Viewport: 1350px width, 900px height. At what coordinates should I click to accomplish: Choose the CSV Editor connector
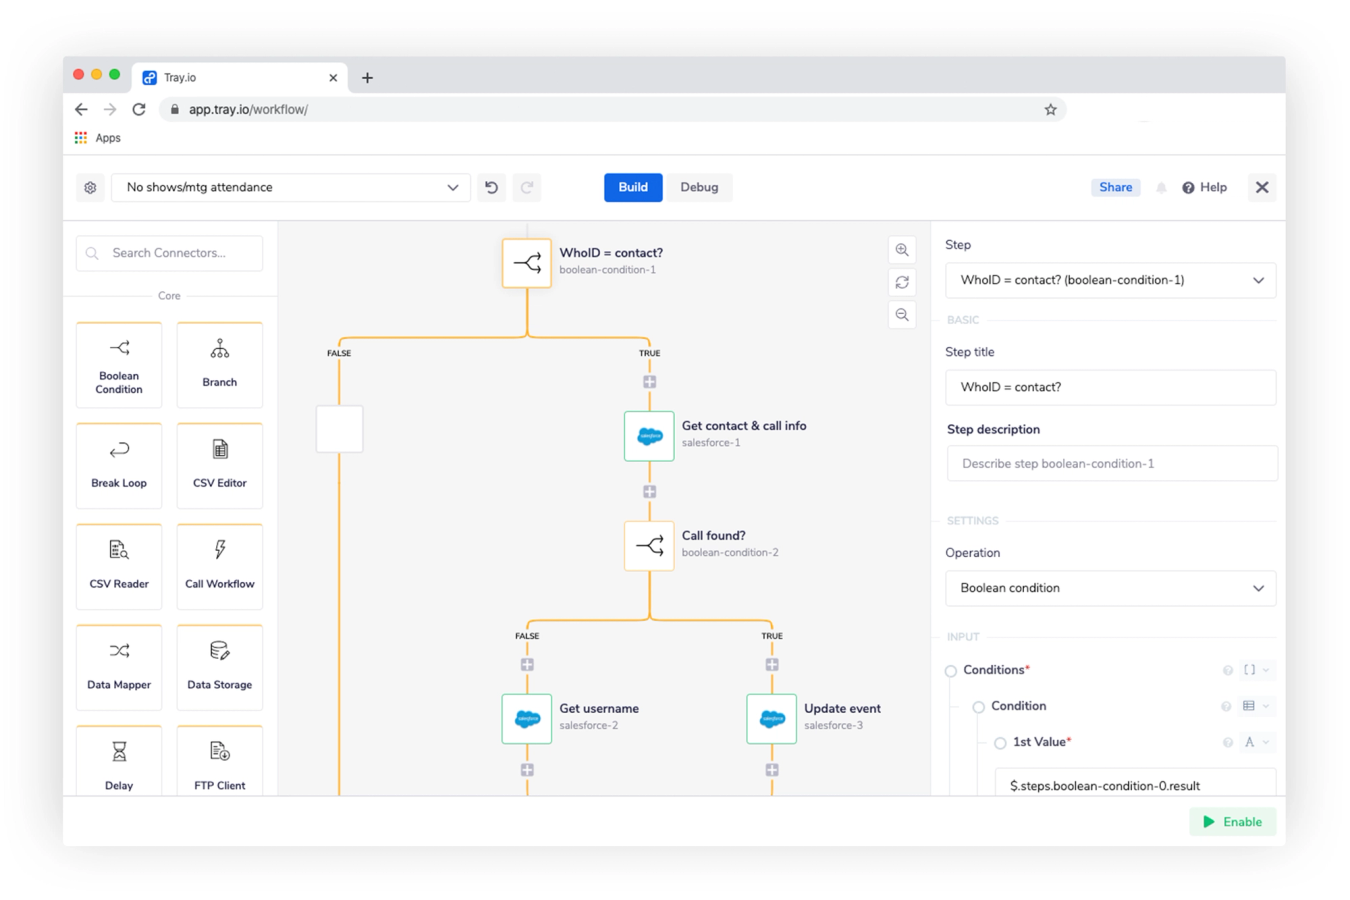point(220,466)
